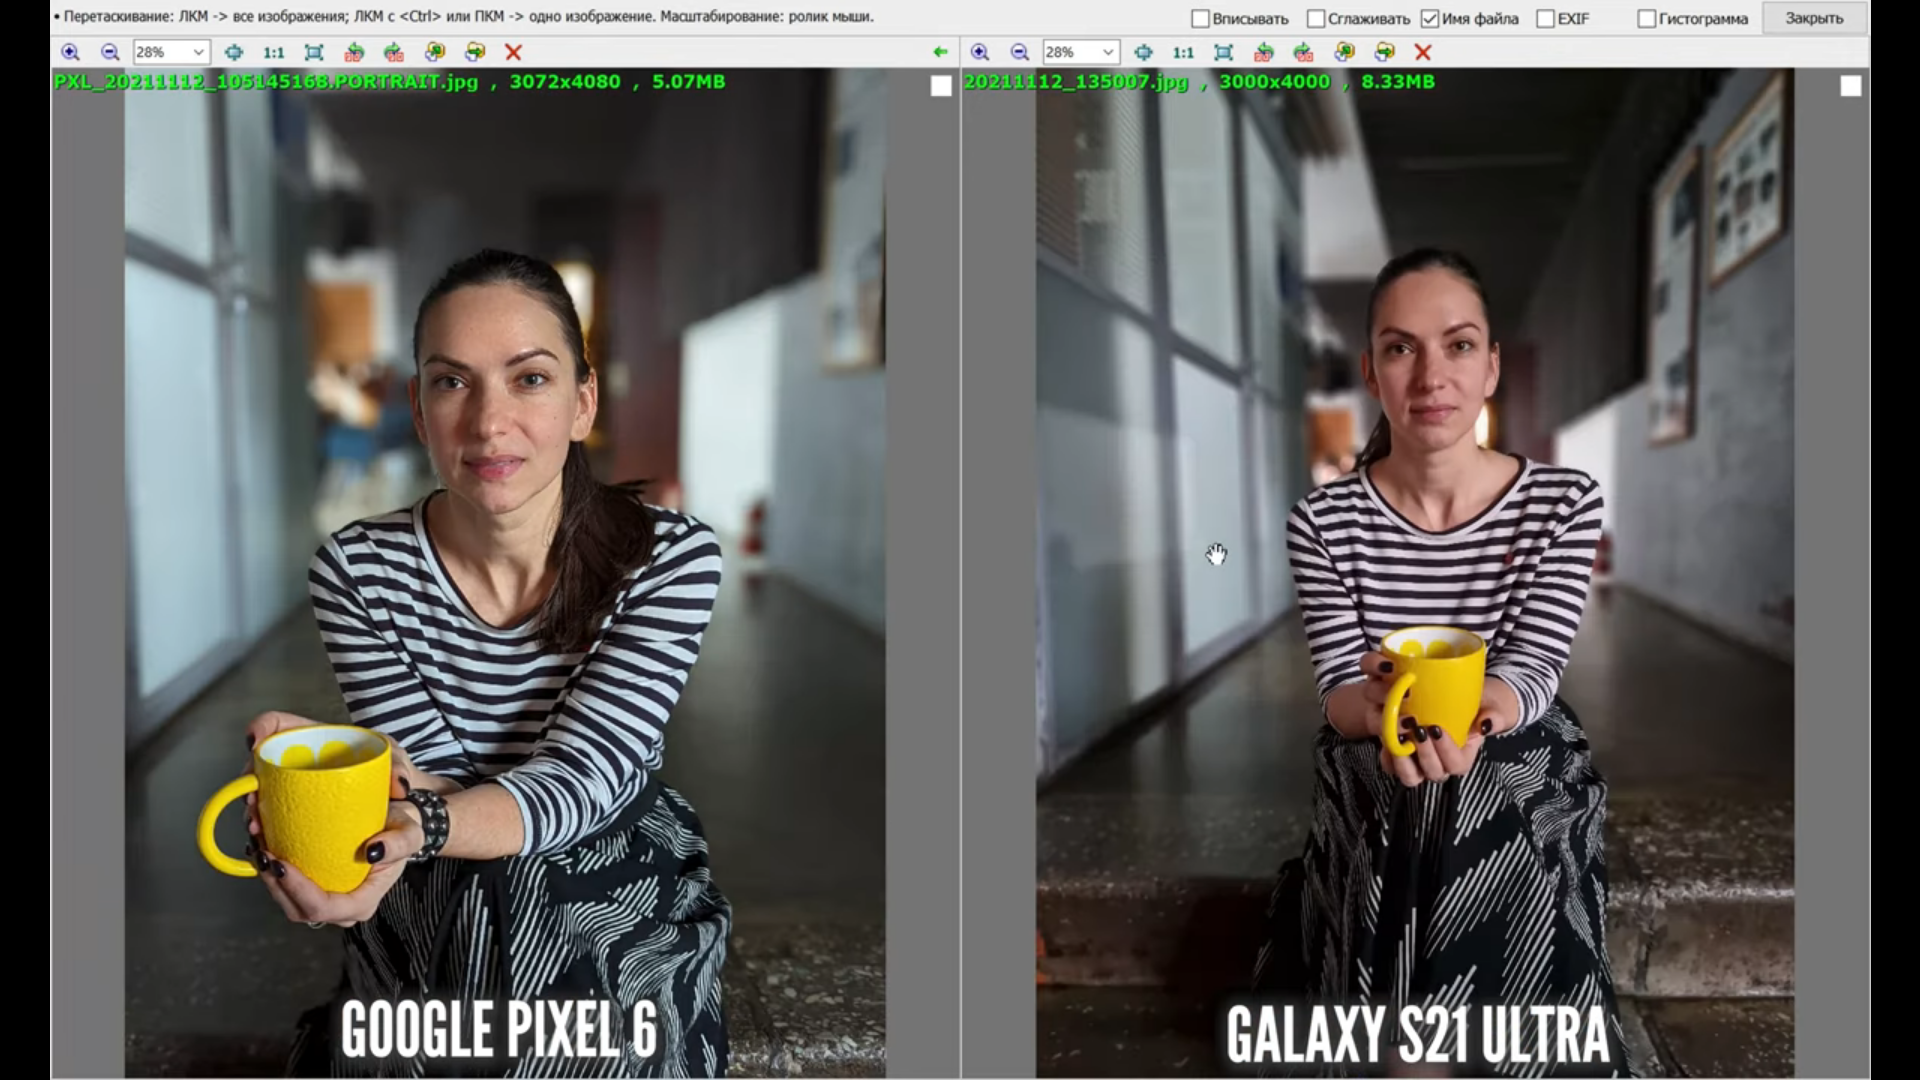1920x1080 pixels.
Task: Click the right file name 20211112_135007.jpg
Action: click(x=1076, y=82)
